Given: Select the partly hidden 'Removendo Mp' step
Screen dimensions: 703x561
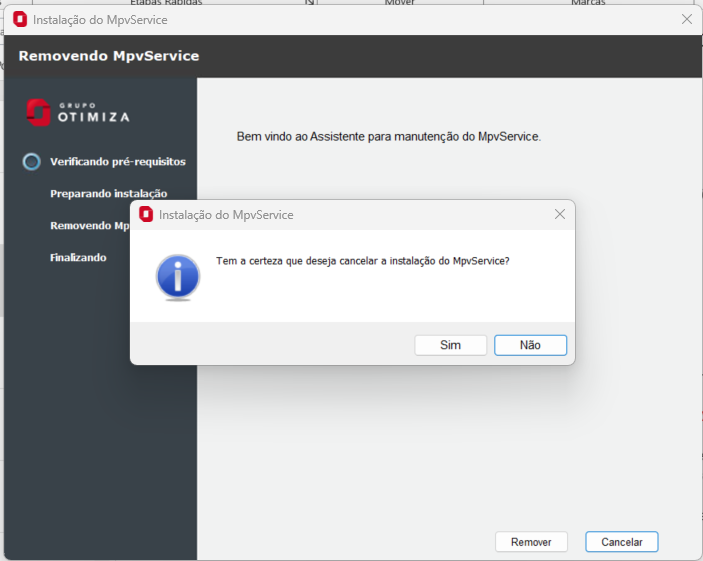Looking at the screenshot, I should click(x=90, y=226).
